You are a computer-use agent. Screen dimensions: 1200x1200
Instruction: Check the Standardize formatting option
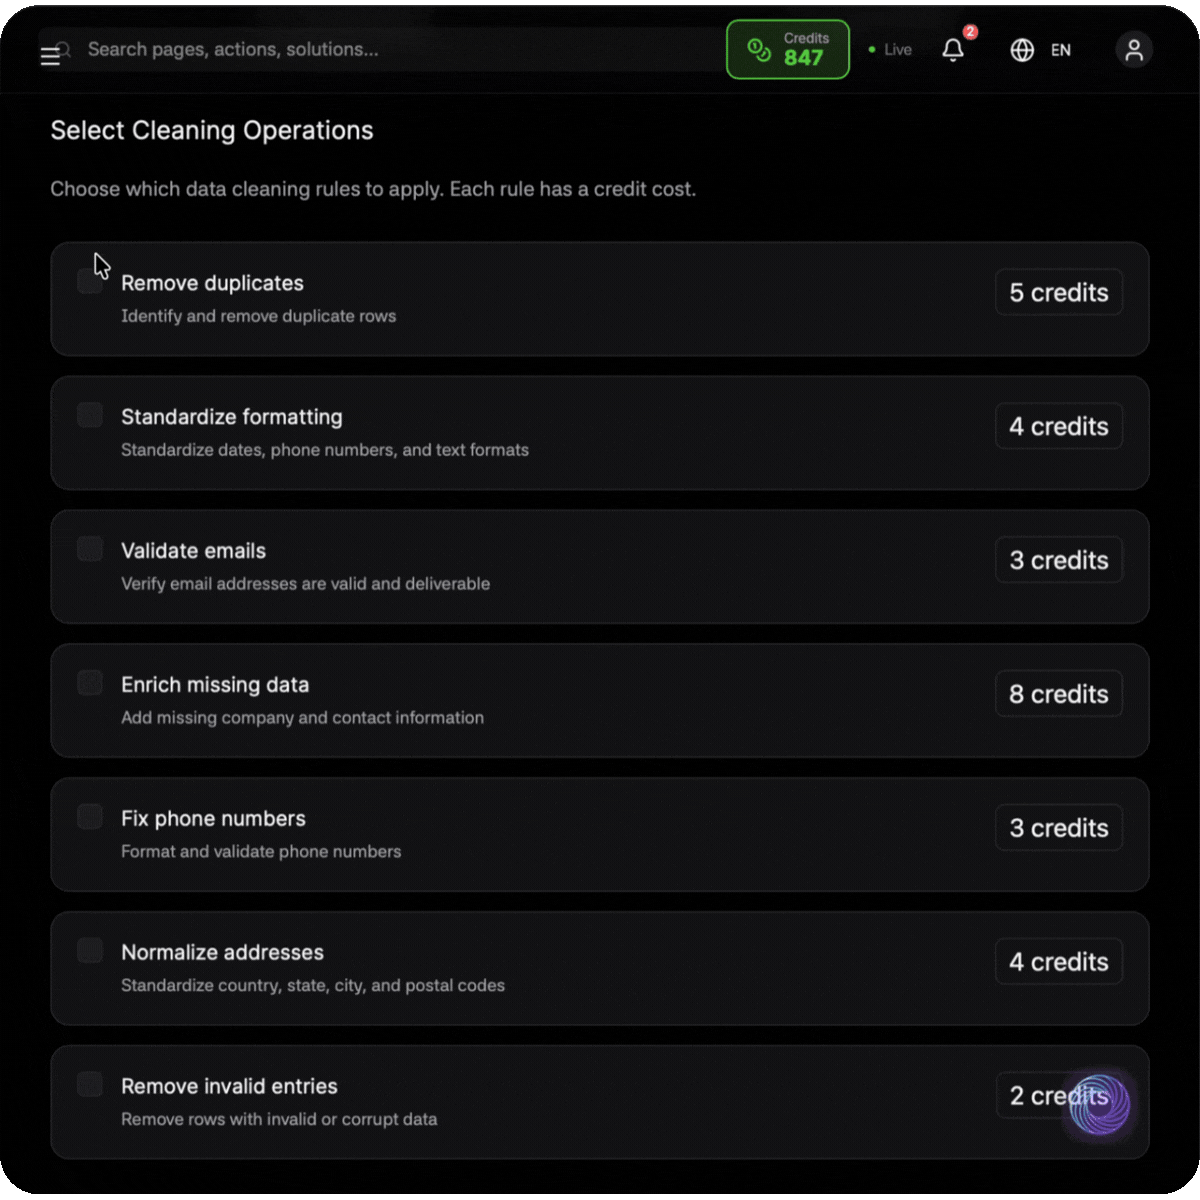pos(90,415)
